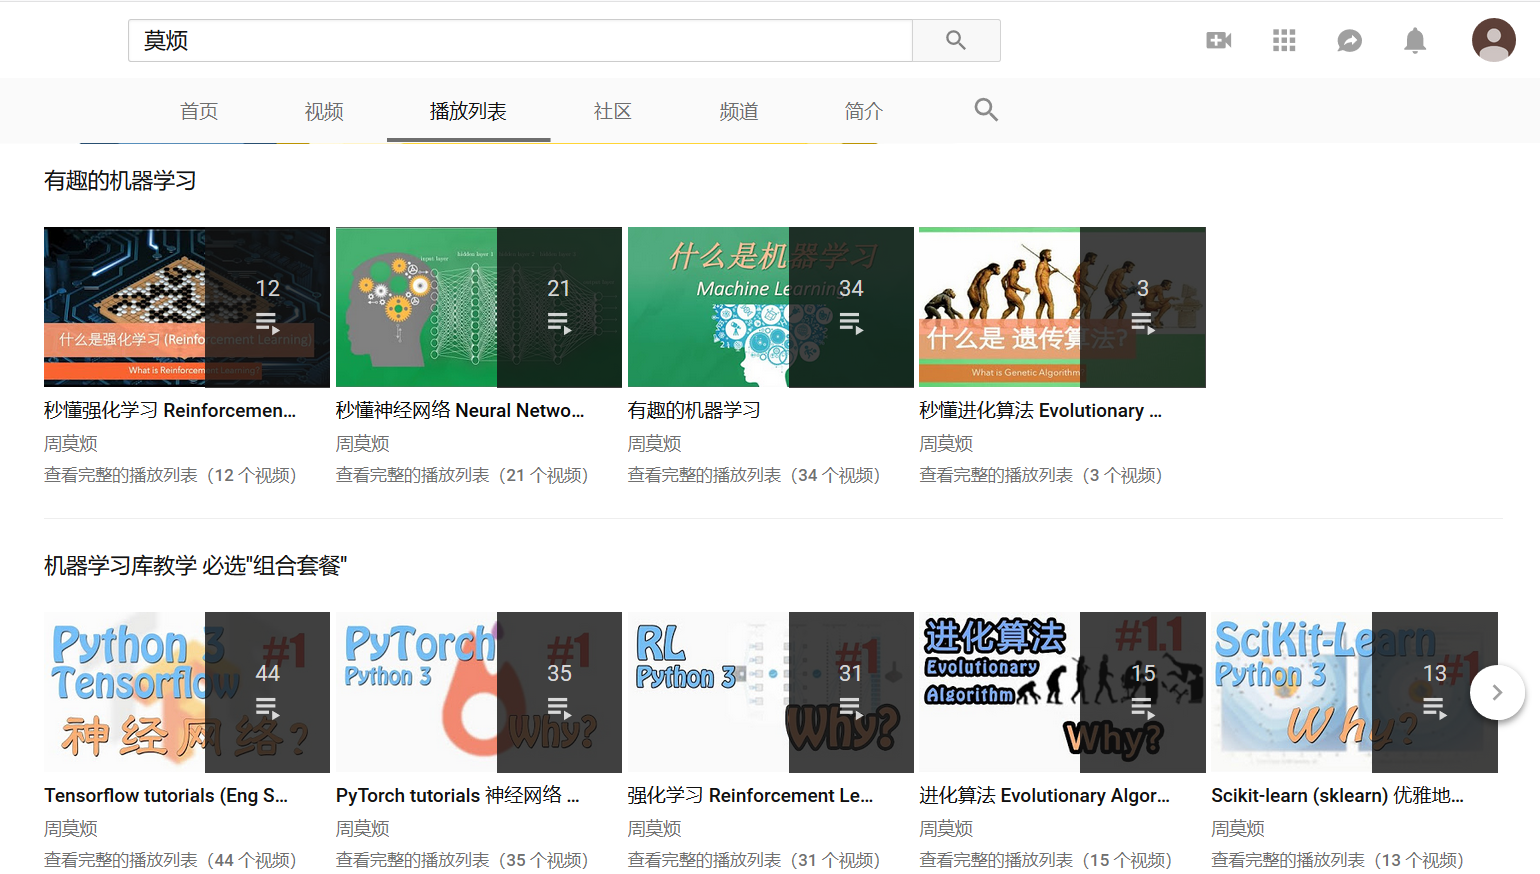Open the notifications bell

pyautogui.click(x=1415, y=40)
